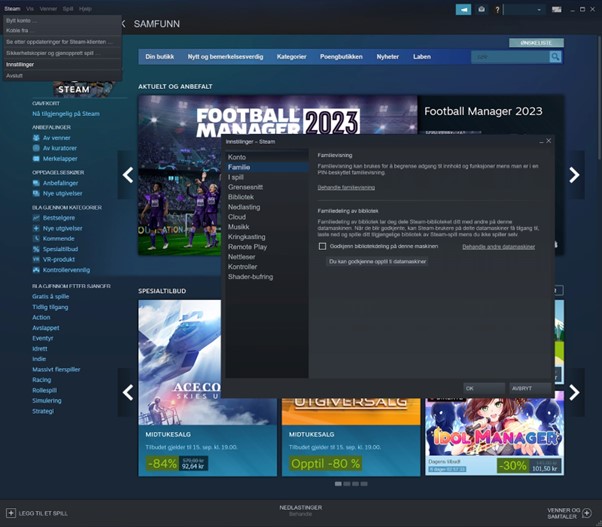Select Bibliotek settings category

pos(266,197)
